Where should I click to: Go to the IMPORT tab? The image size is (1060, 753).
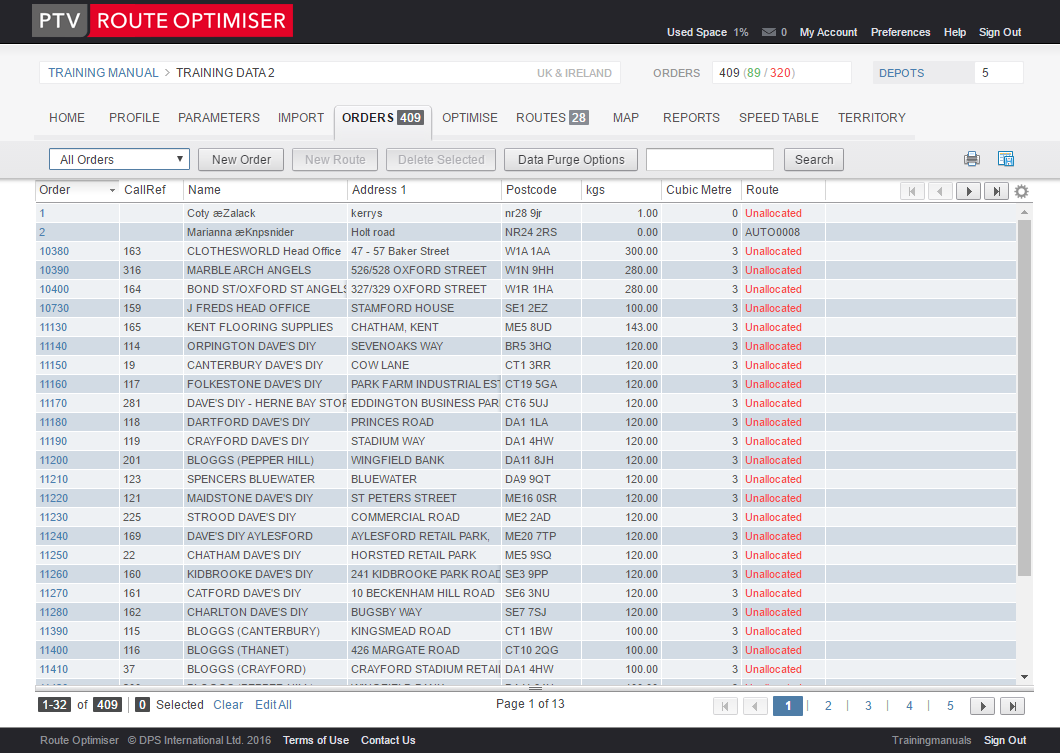[301, 118]
